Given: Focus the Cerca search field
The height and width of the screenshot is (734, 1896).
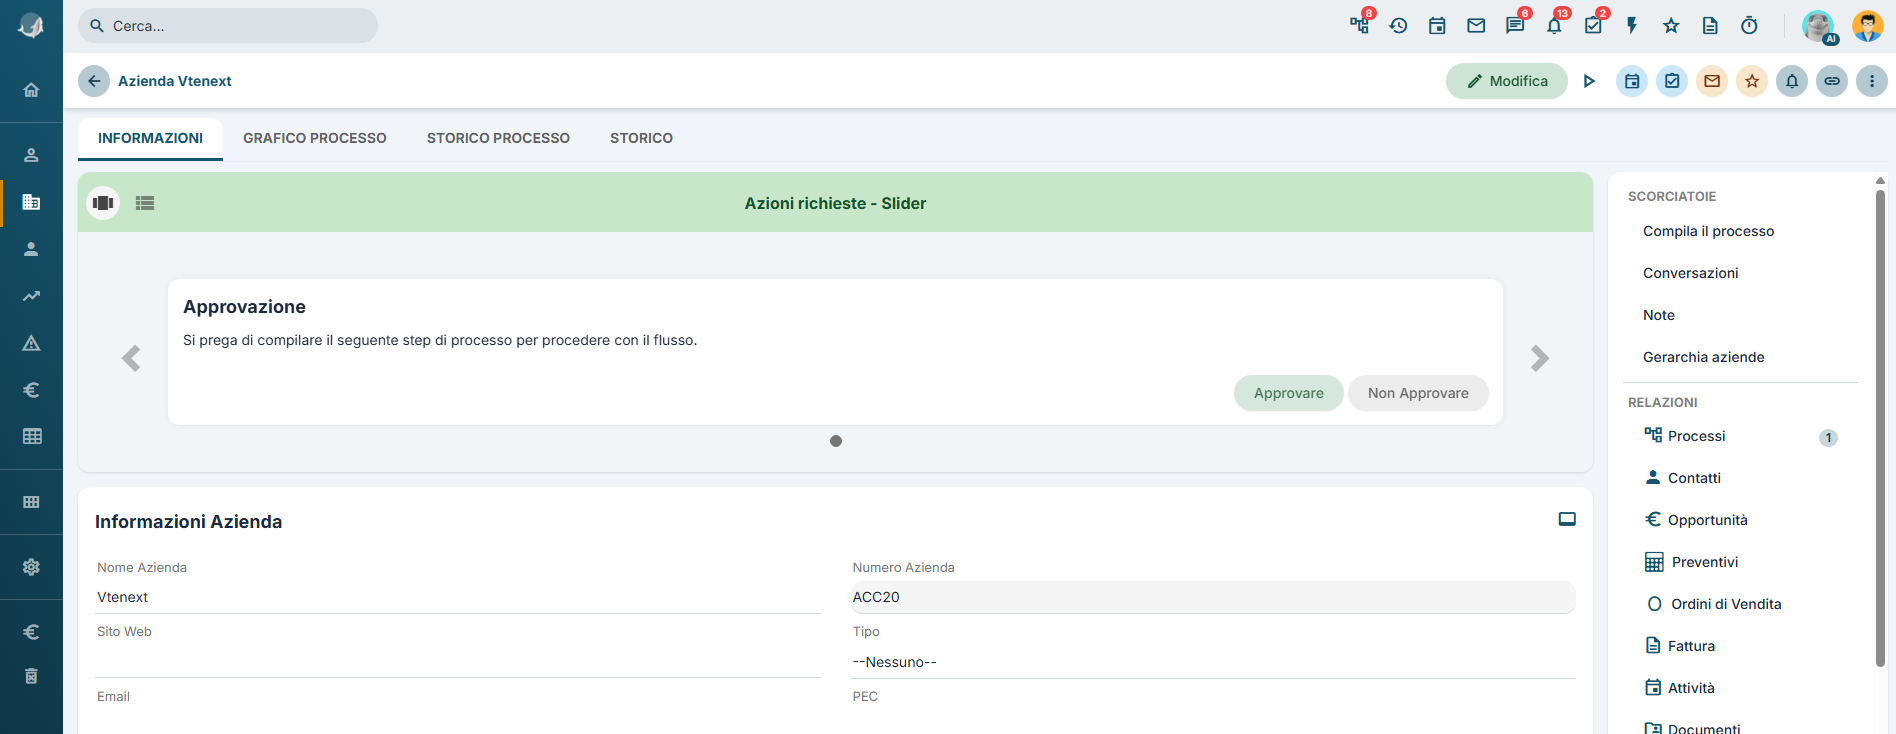Looking at the screenshot, I should (228, 26).
